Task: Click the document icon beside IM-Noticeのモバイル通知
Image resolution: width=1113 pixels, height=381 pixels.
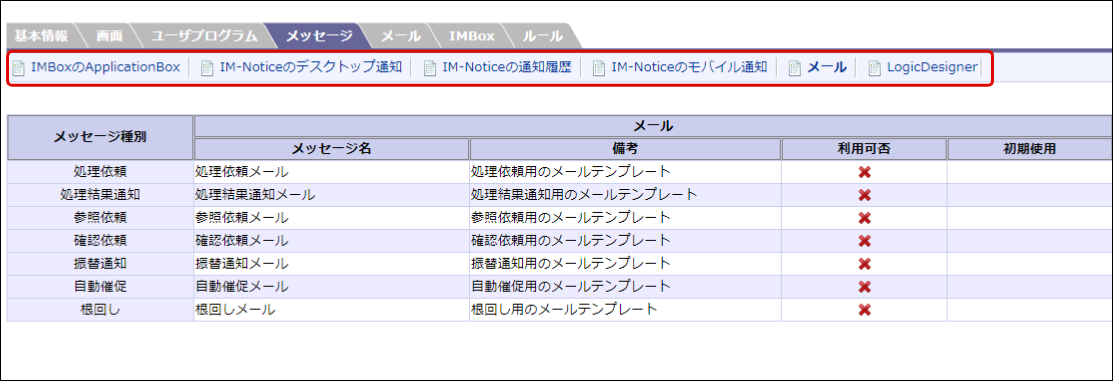Action: 599,68
